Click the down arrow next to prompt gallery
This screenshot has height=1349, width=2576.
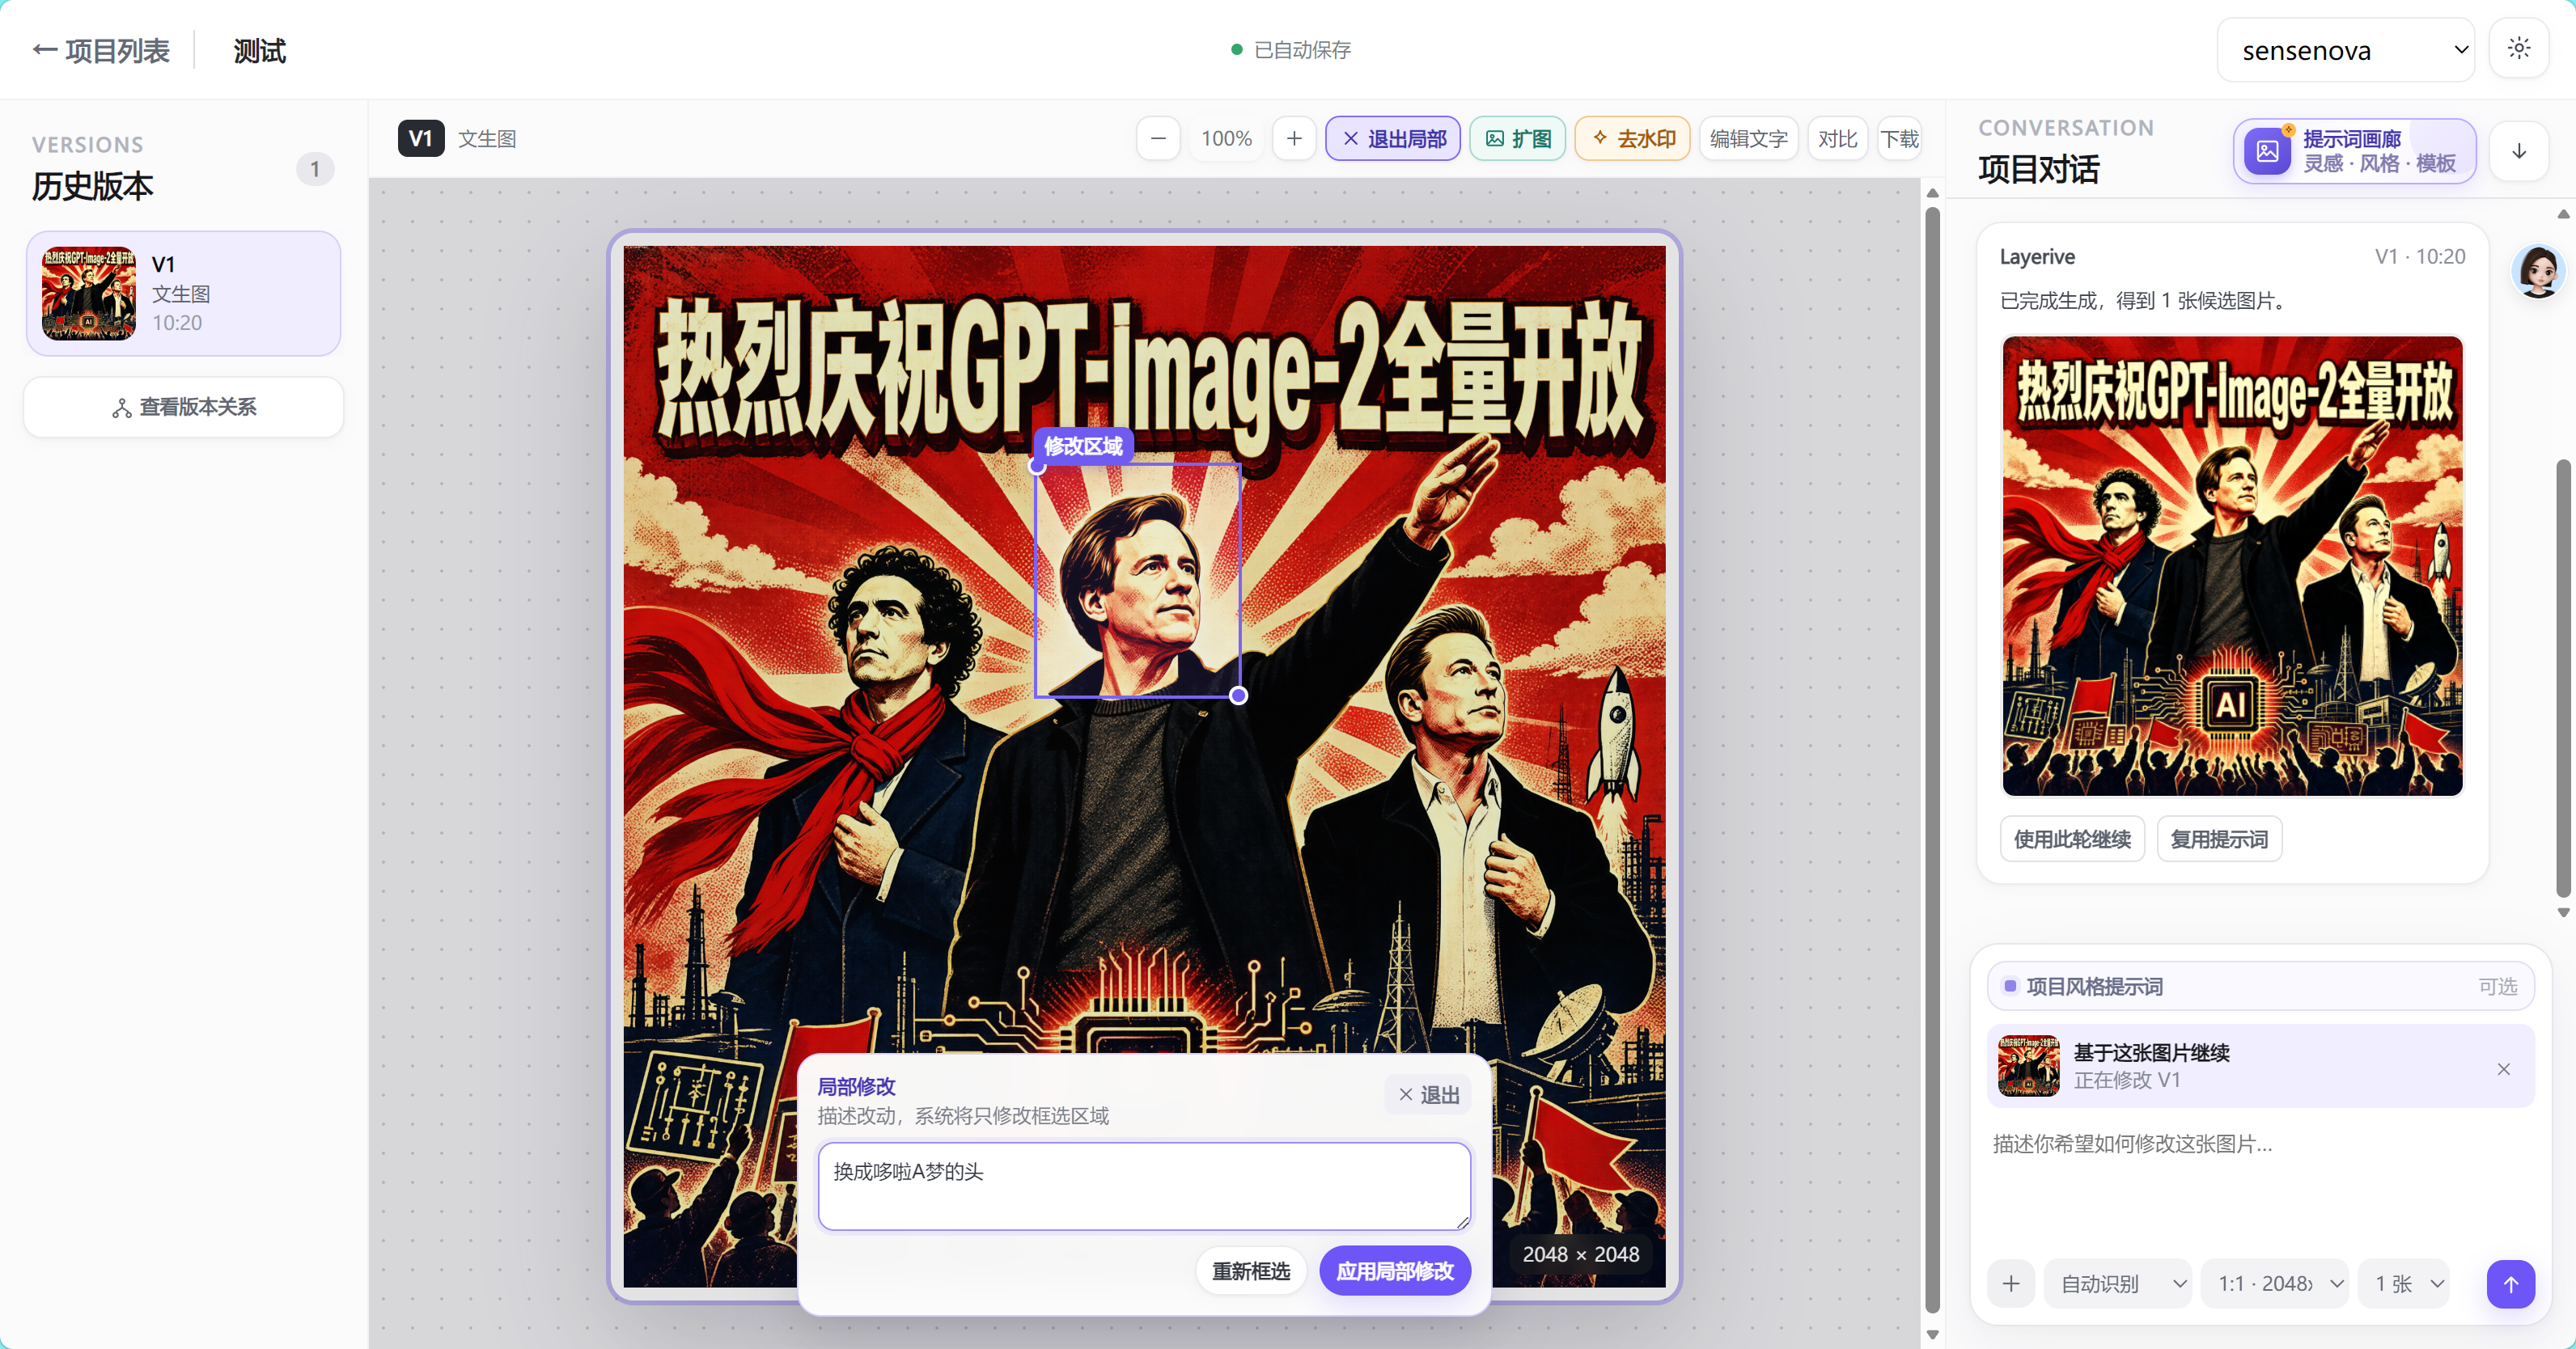[2519, 151]
